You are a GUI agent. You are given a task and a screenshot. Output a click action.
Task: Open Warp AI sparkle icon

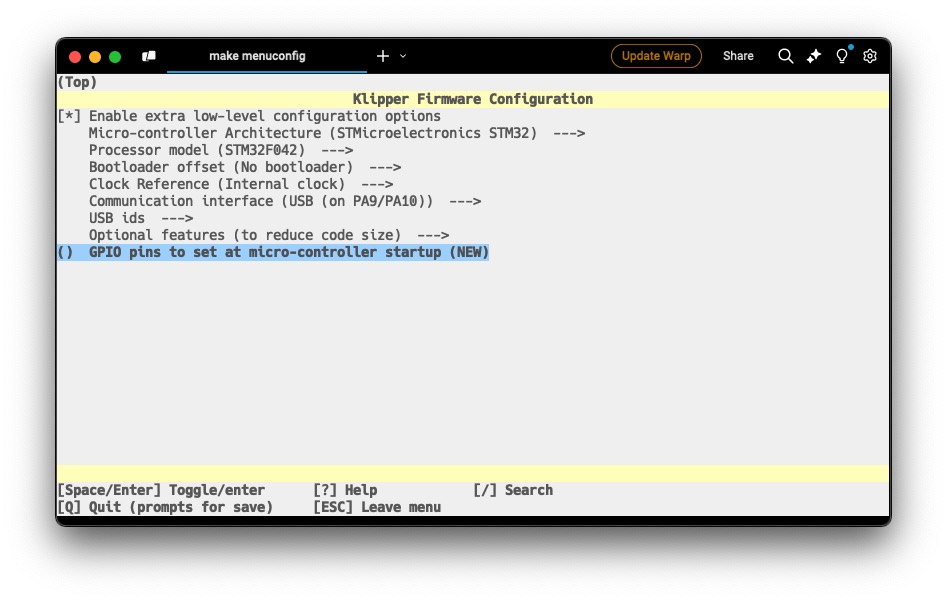pos(814,56)
